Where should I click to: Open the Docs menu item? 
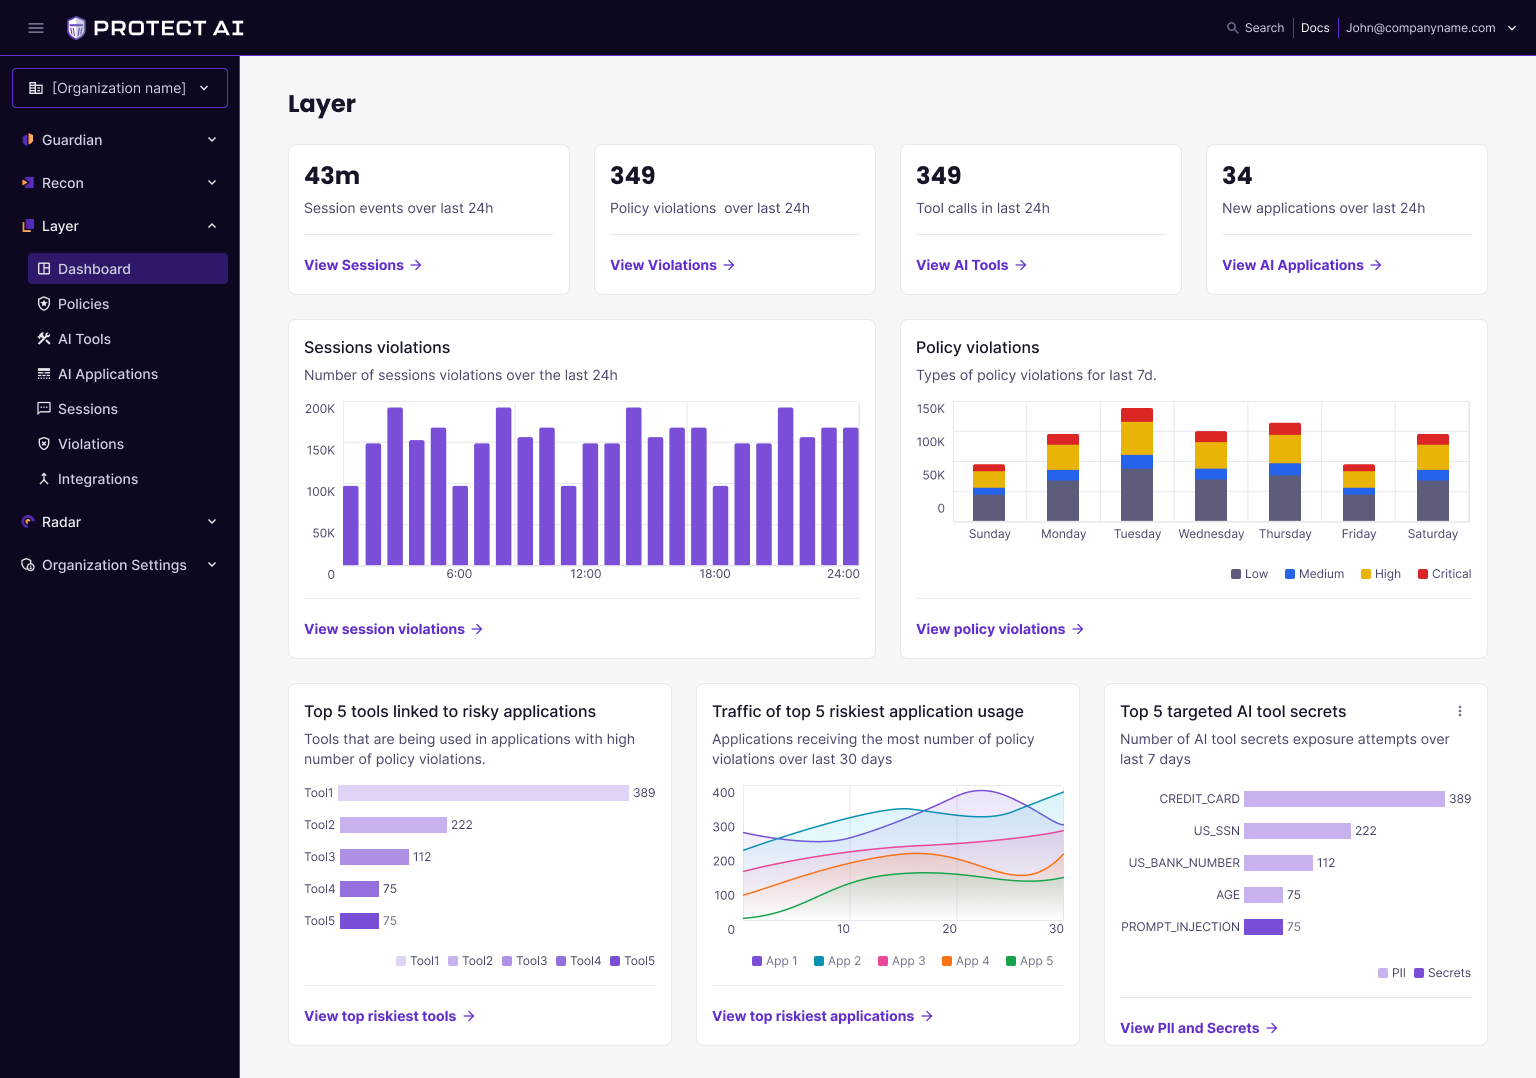1315,28
